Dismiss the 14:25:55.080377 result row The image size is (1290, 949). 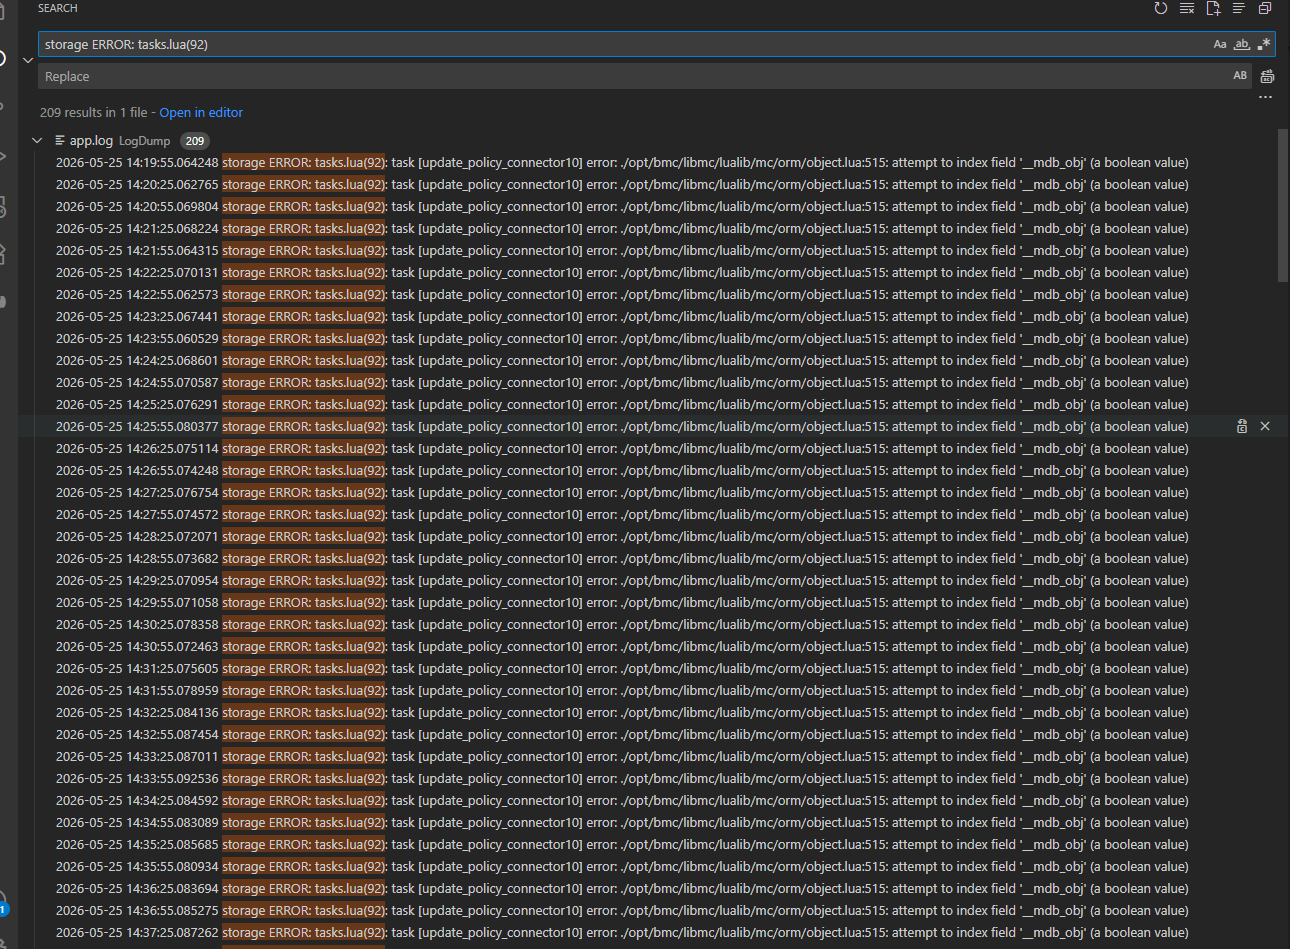[x=1265, y=426]
